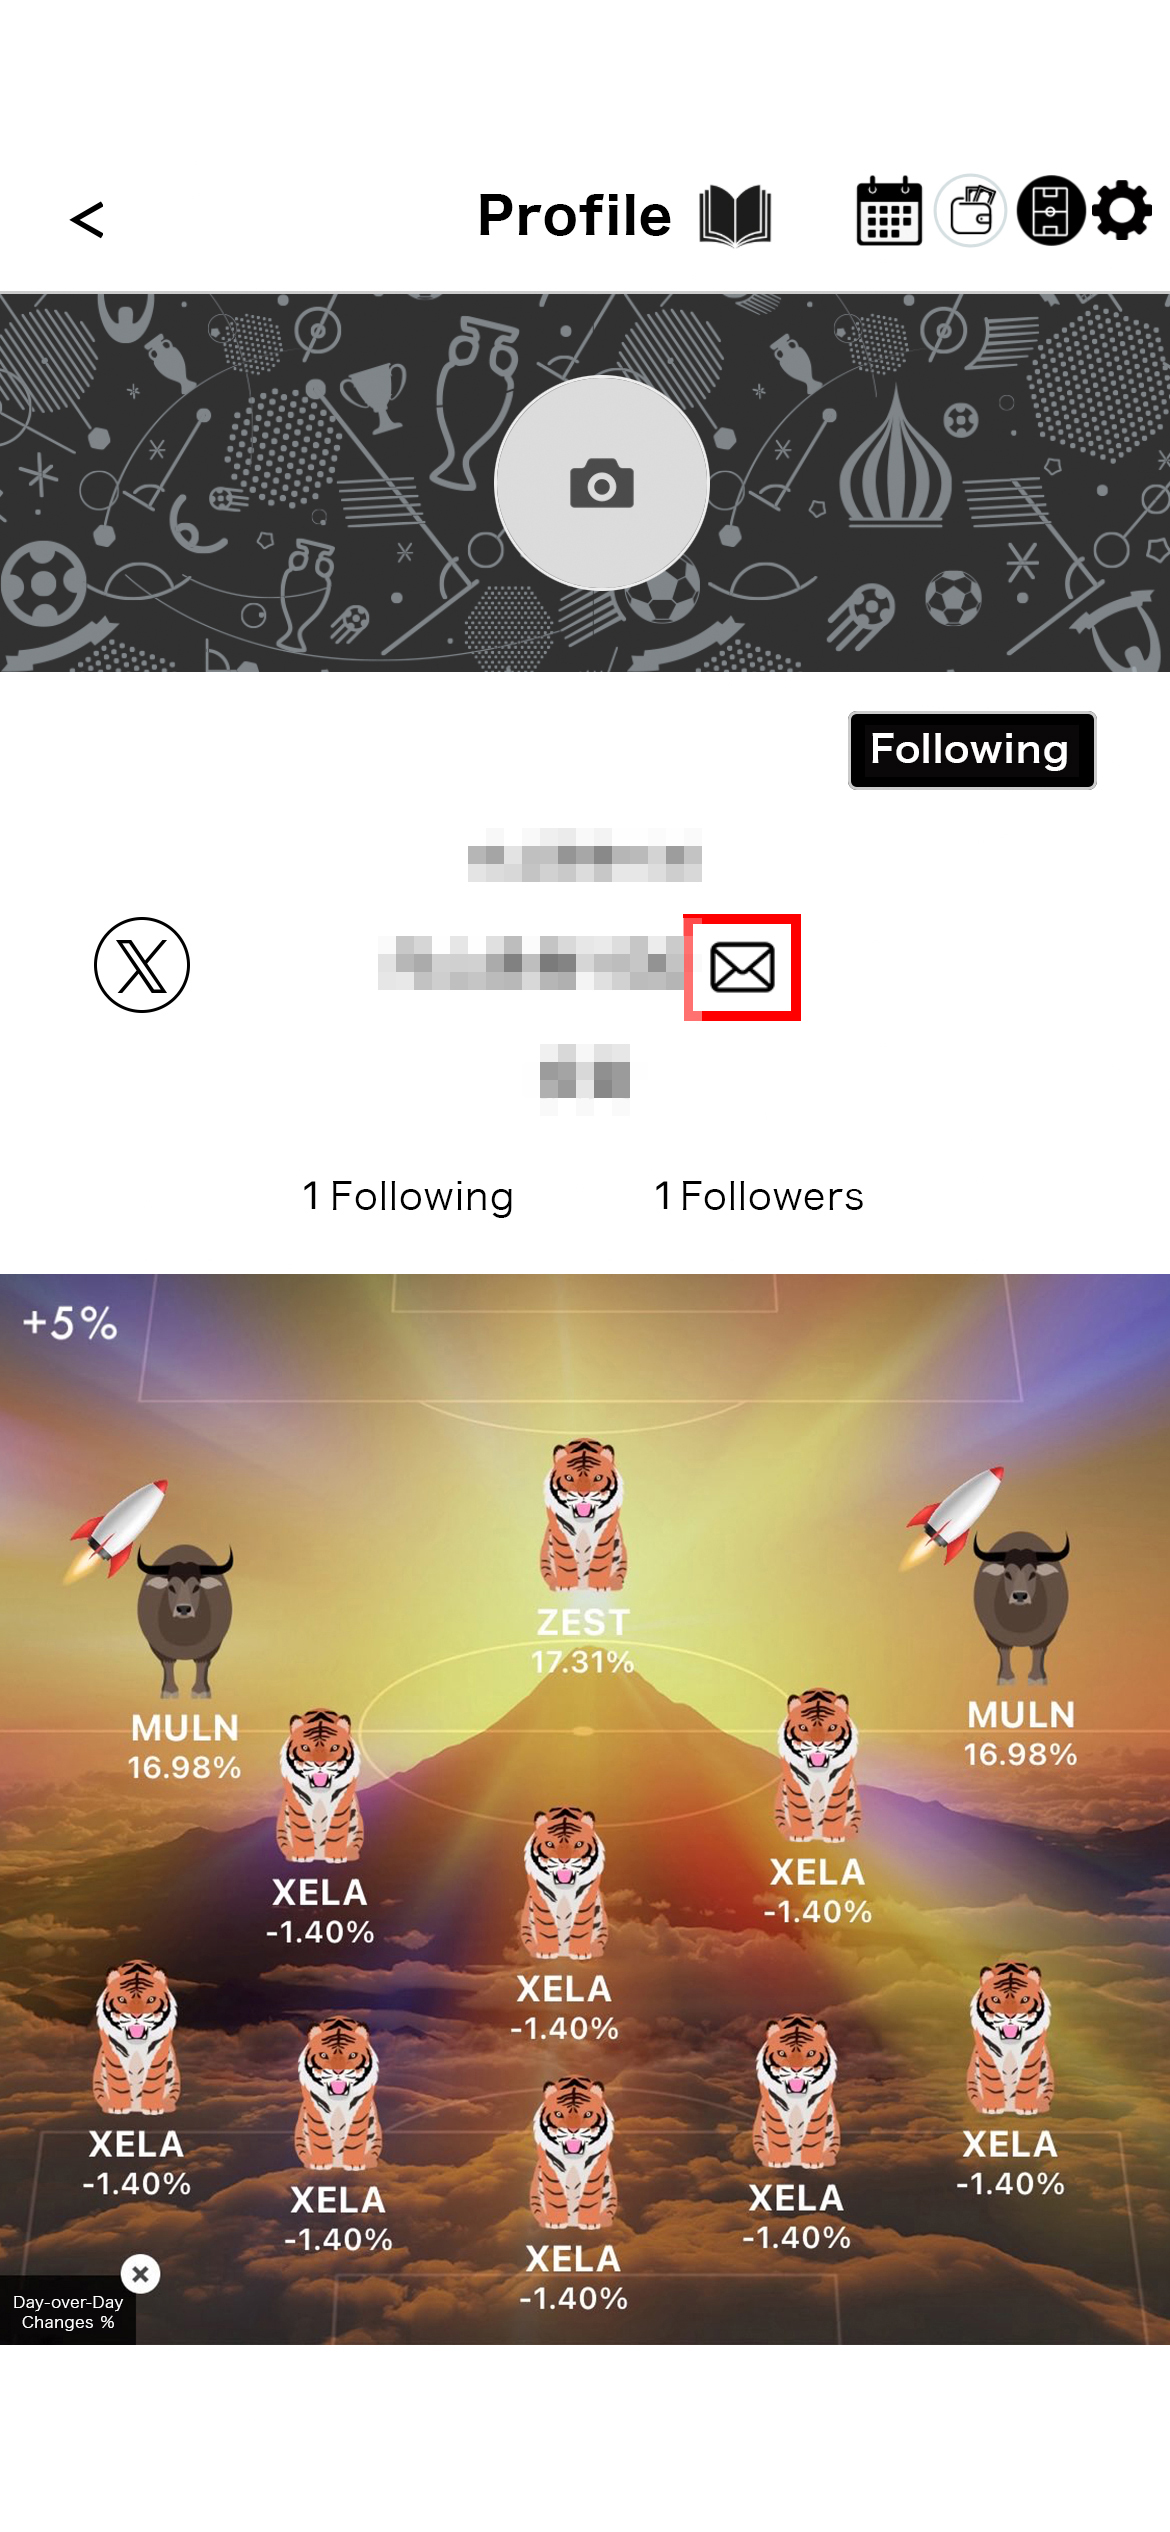The height and width of the screenshot is (2532, 1170).
Task: Tap the camera profile photo placeholder
Action: (602, 484)
